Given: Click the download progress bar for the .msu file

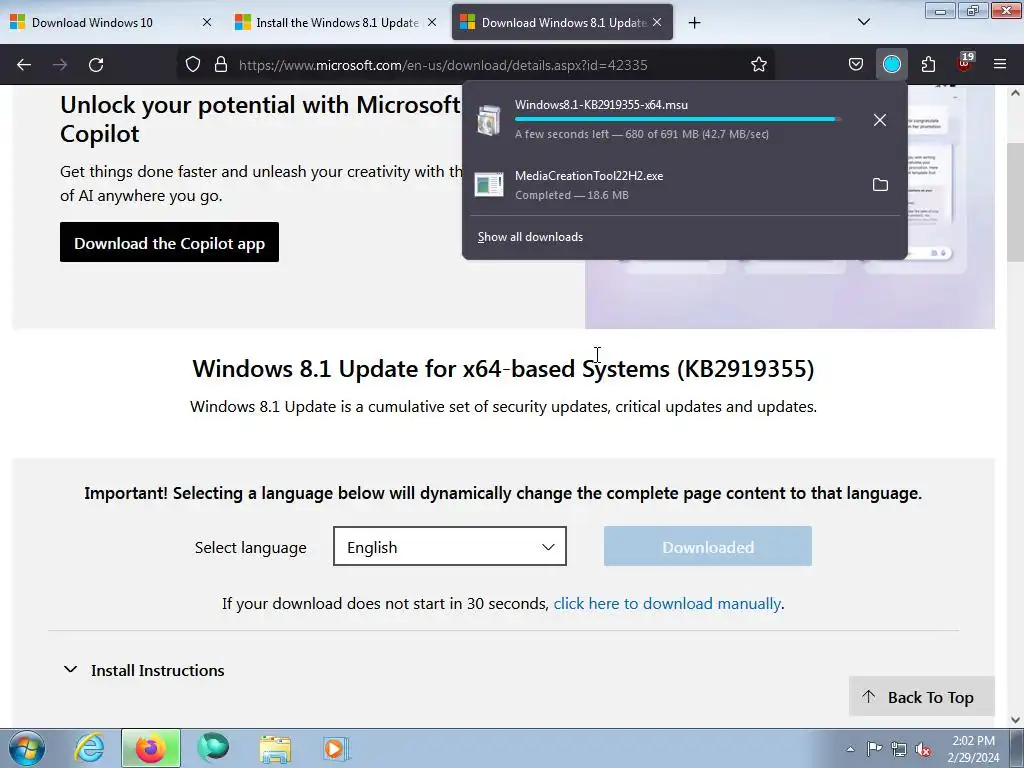Looking at the screenshot, I should click(x=677, y=120).
